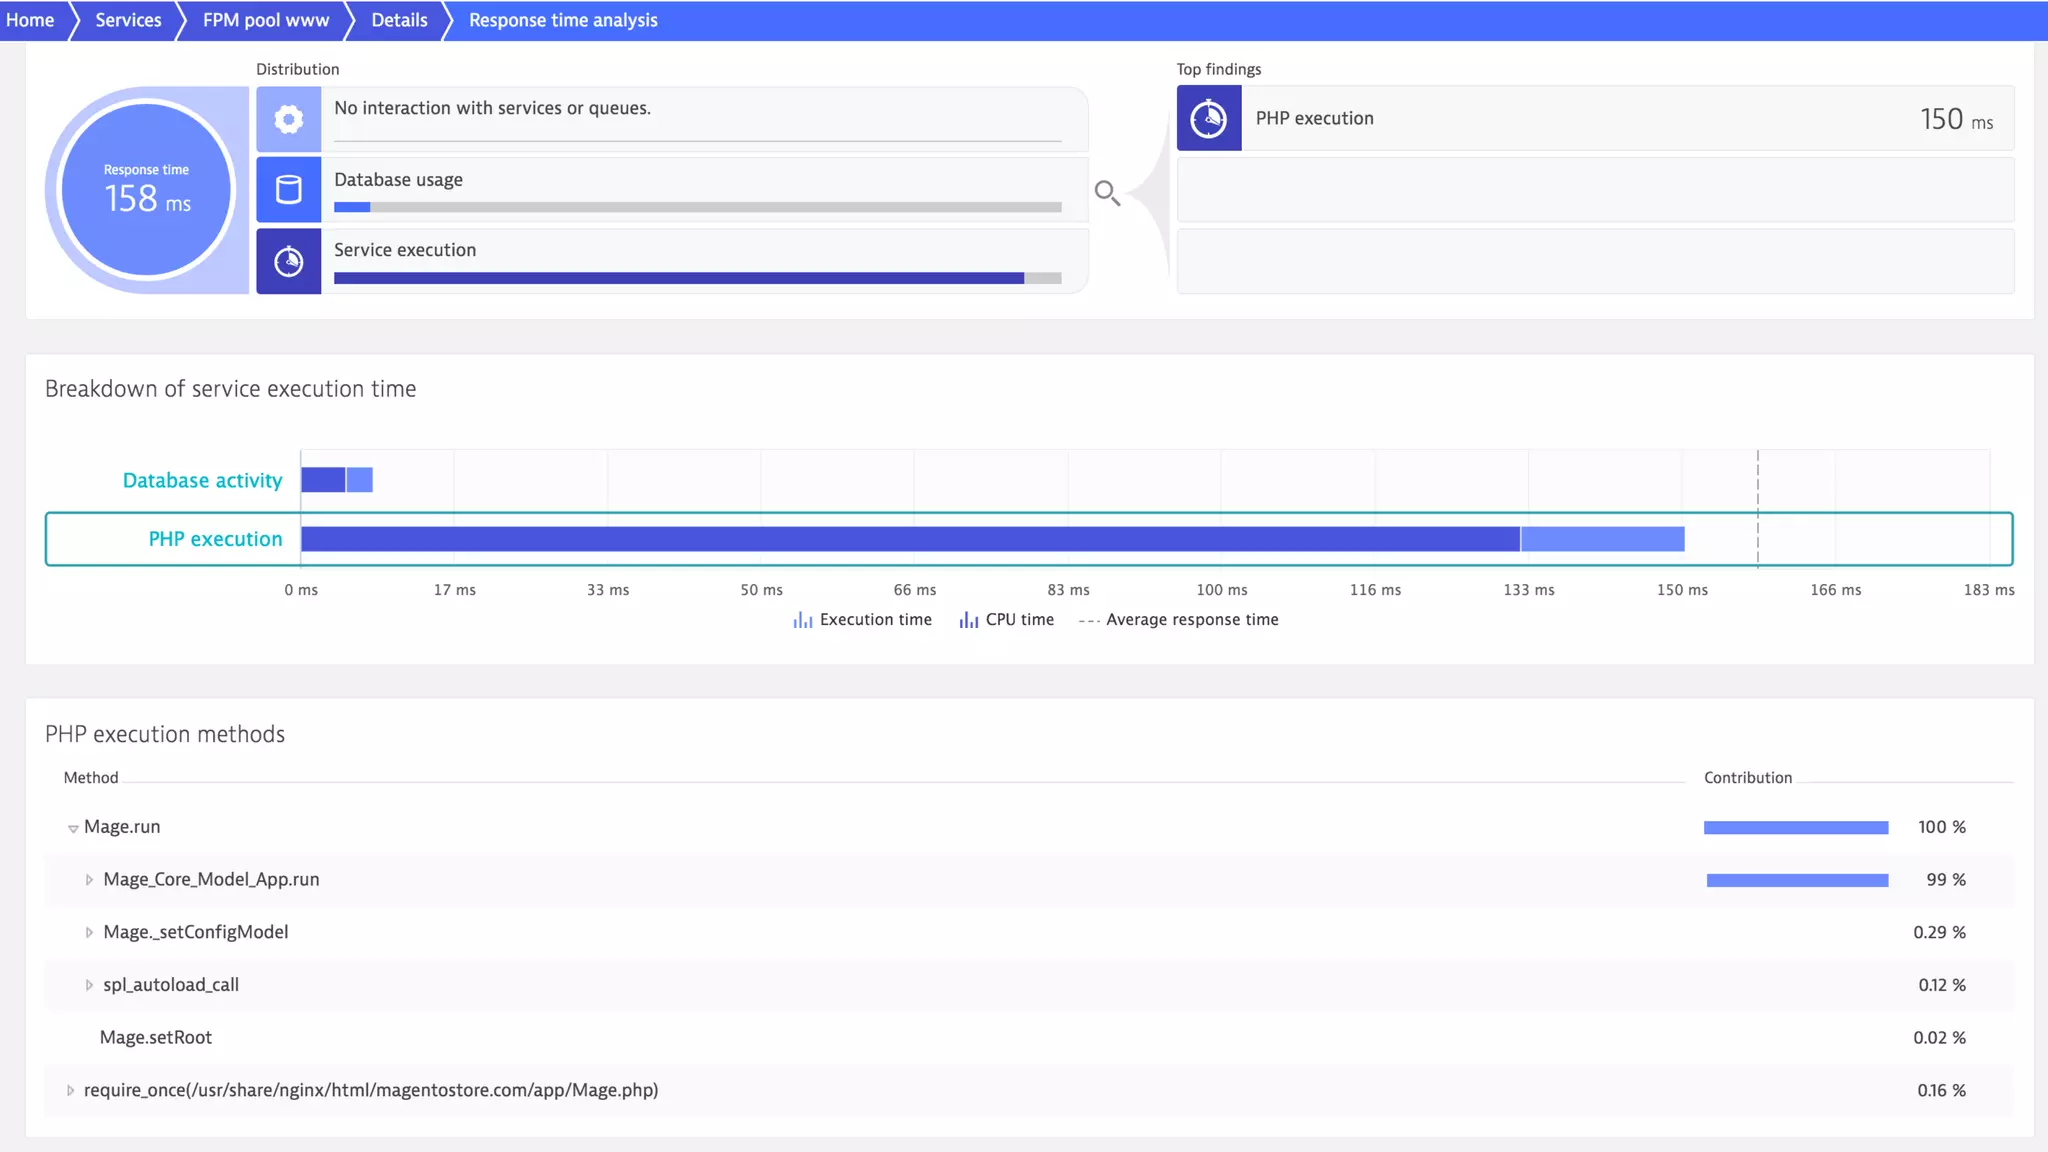2048x1152 pixels.
Task: Click the Service execution stopwatch icon
Action: (x=288, y=261)
